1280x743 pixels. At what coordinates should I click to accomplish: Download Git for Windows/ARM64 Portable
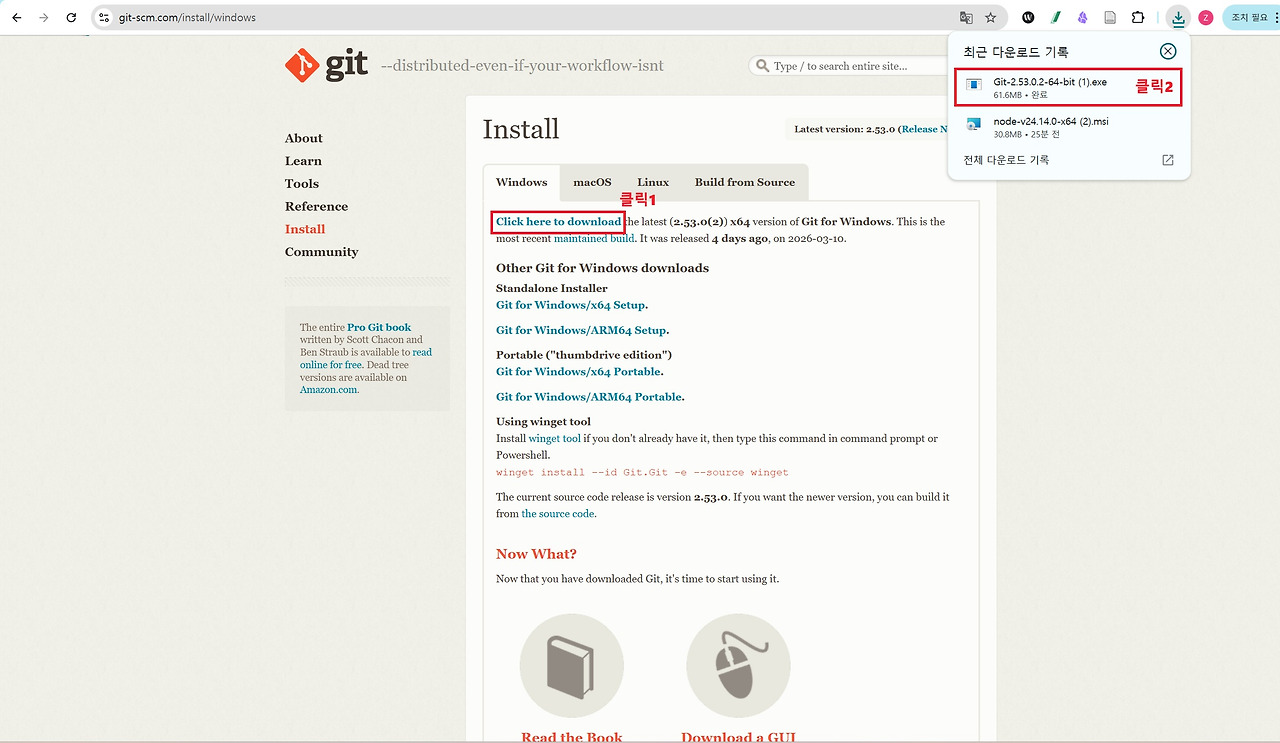pos(590,397)
